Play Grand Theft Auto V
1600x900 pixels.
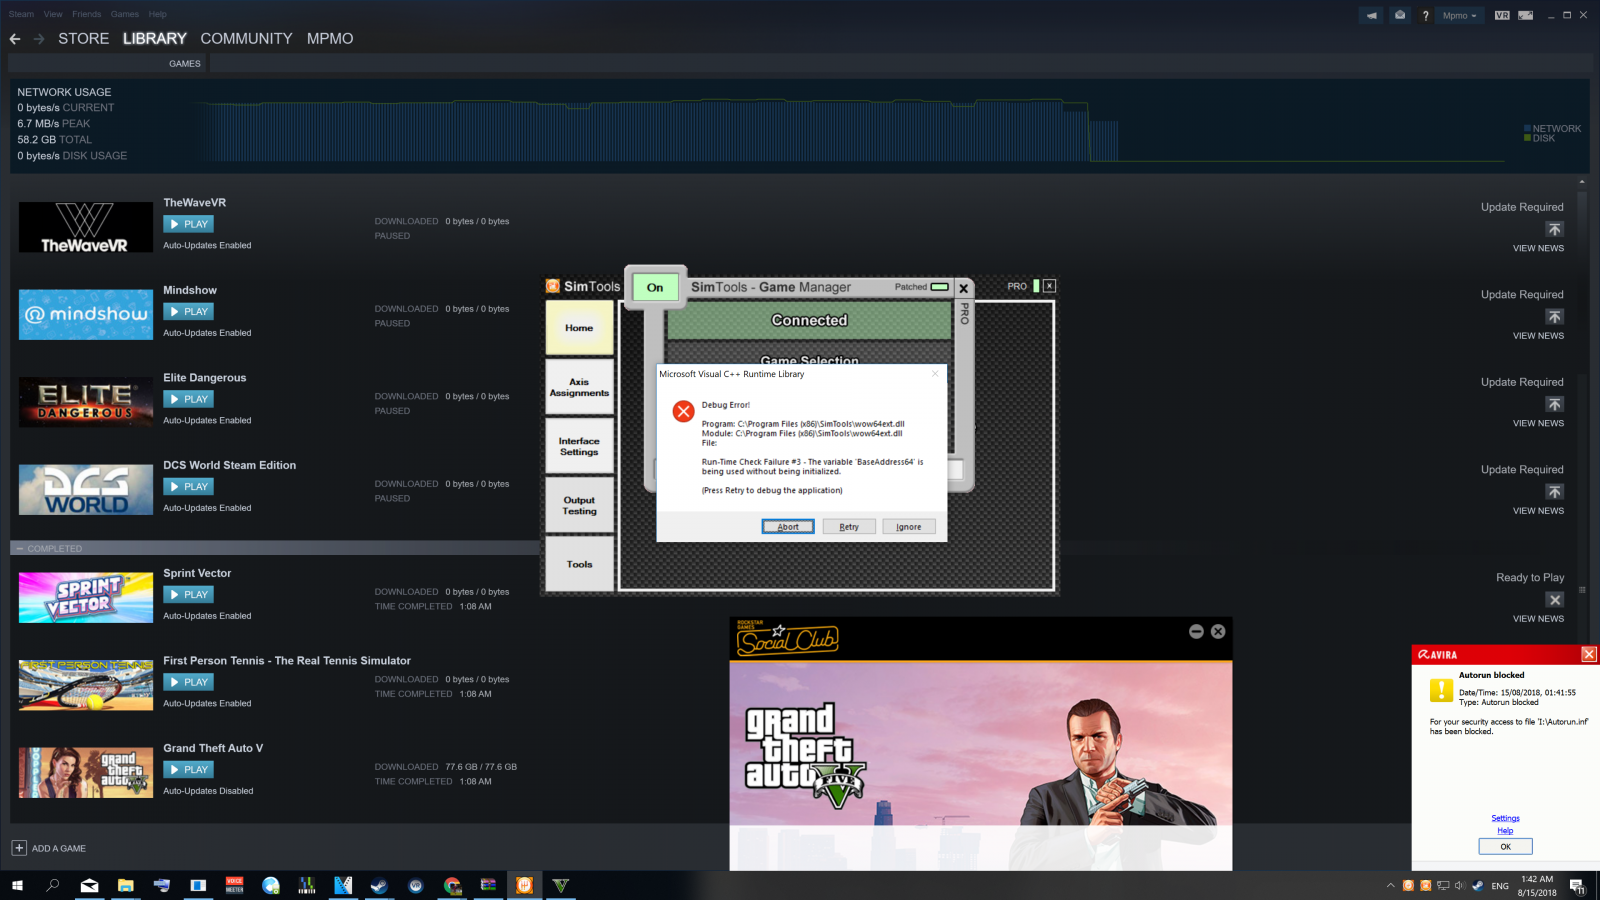(x=189, y=770)
